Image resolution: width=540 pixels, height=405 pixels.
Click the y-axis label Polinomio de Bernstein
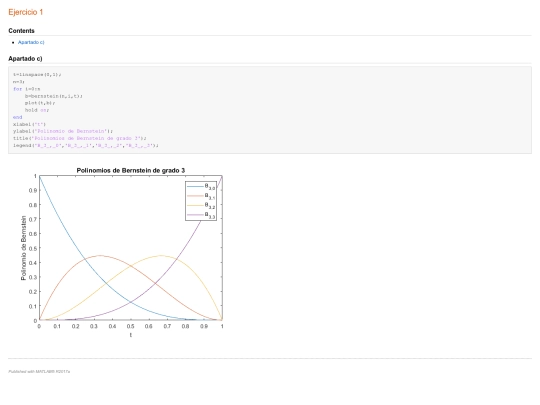(x=23, y=248)
